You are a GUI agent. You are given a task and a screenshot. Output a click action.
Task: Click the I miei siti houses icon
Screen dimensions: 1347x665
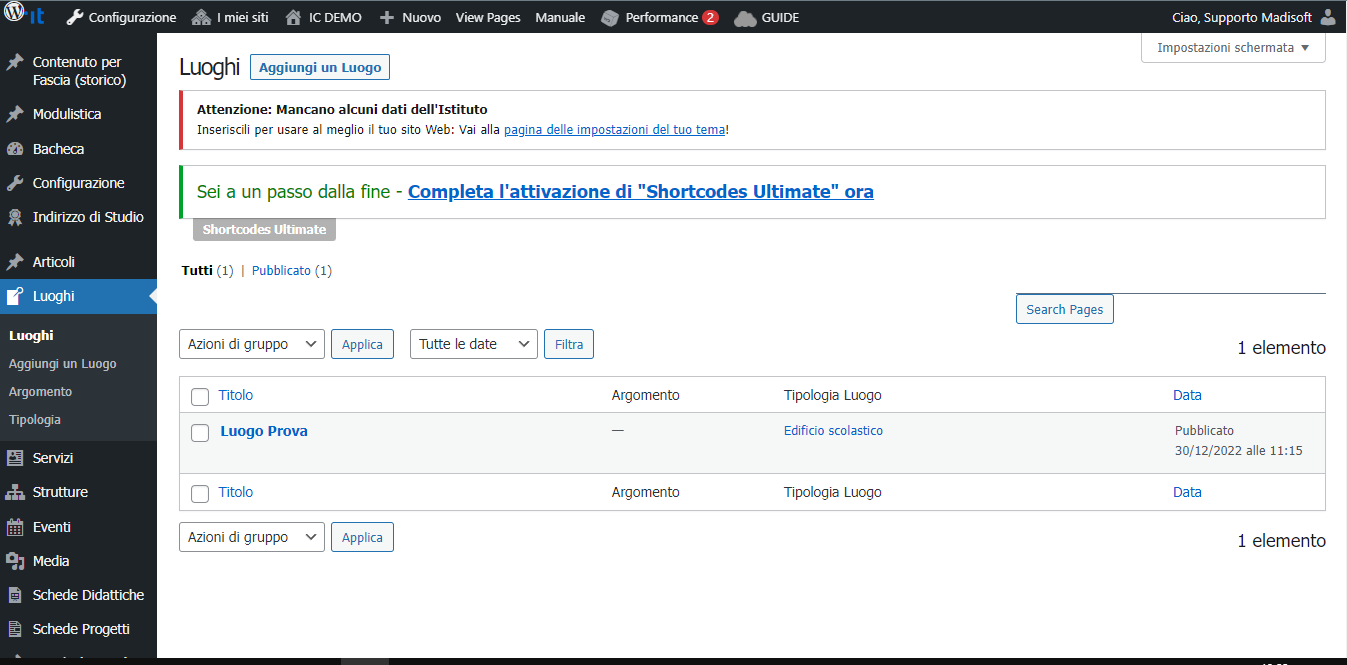coord(201,17)
